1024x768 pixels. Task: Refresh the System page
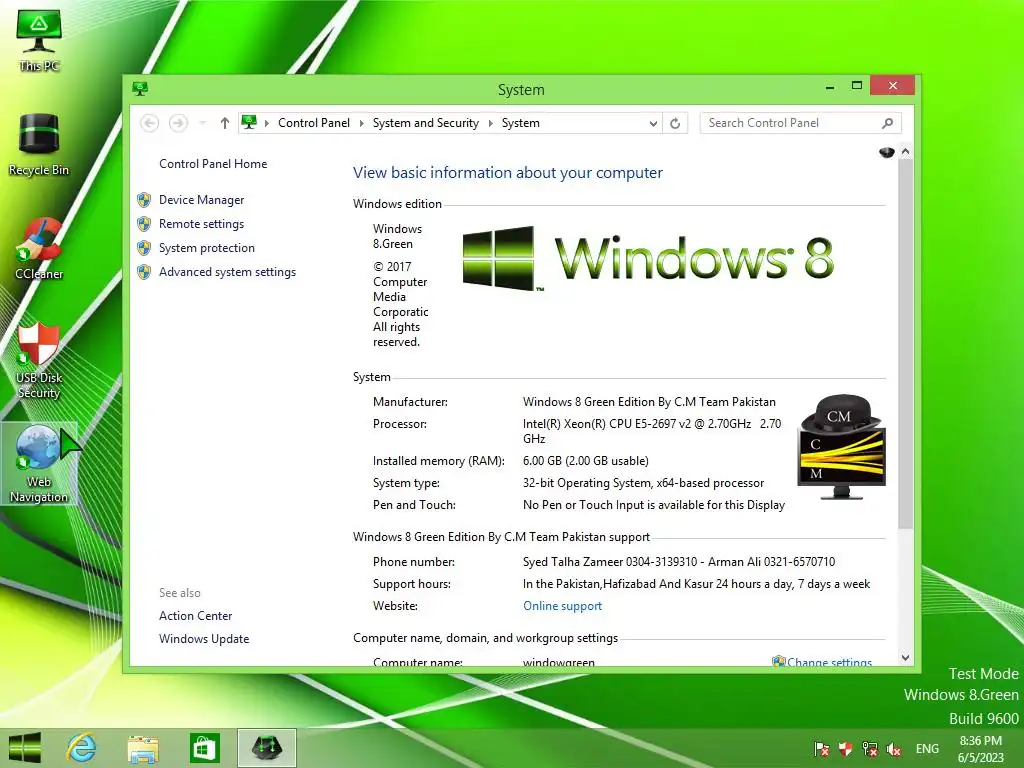click(x=675, y=123)
